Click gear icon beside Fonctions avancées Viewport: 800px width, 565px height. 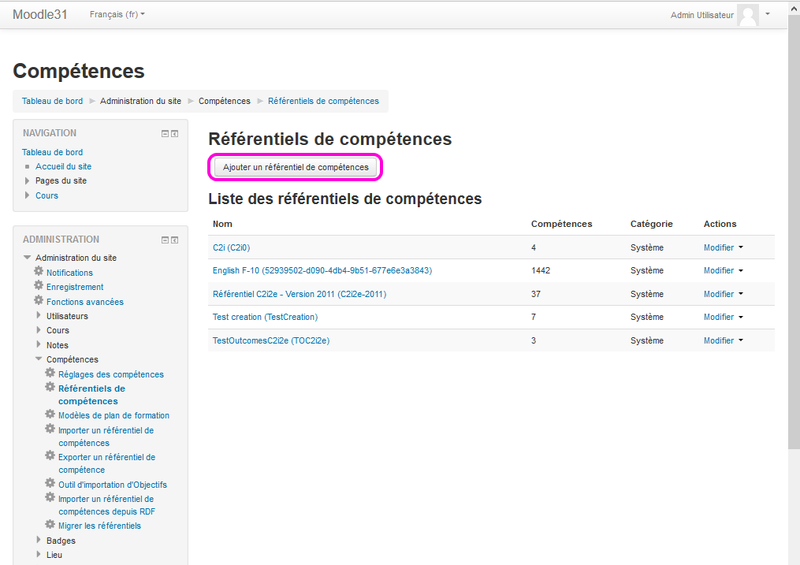click(x=39, y=301)
